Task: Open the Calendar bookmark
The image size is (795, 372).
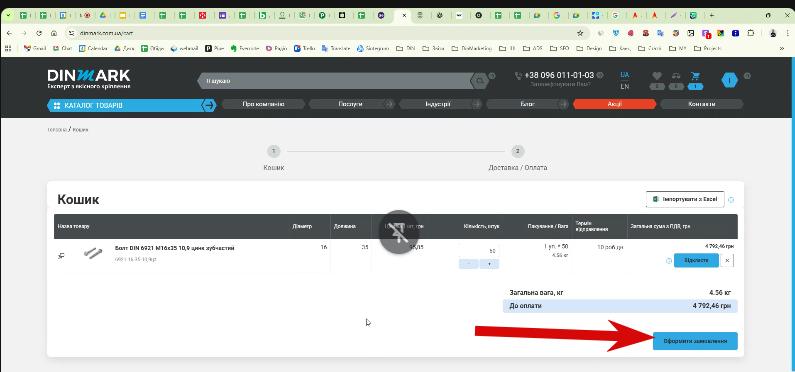Action: 93,49
